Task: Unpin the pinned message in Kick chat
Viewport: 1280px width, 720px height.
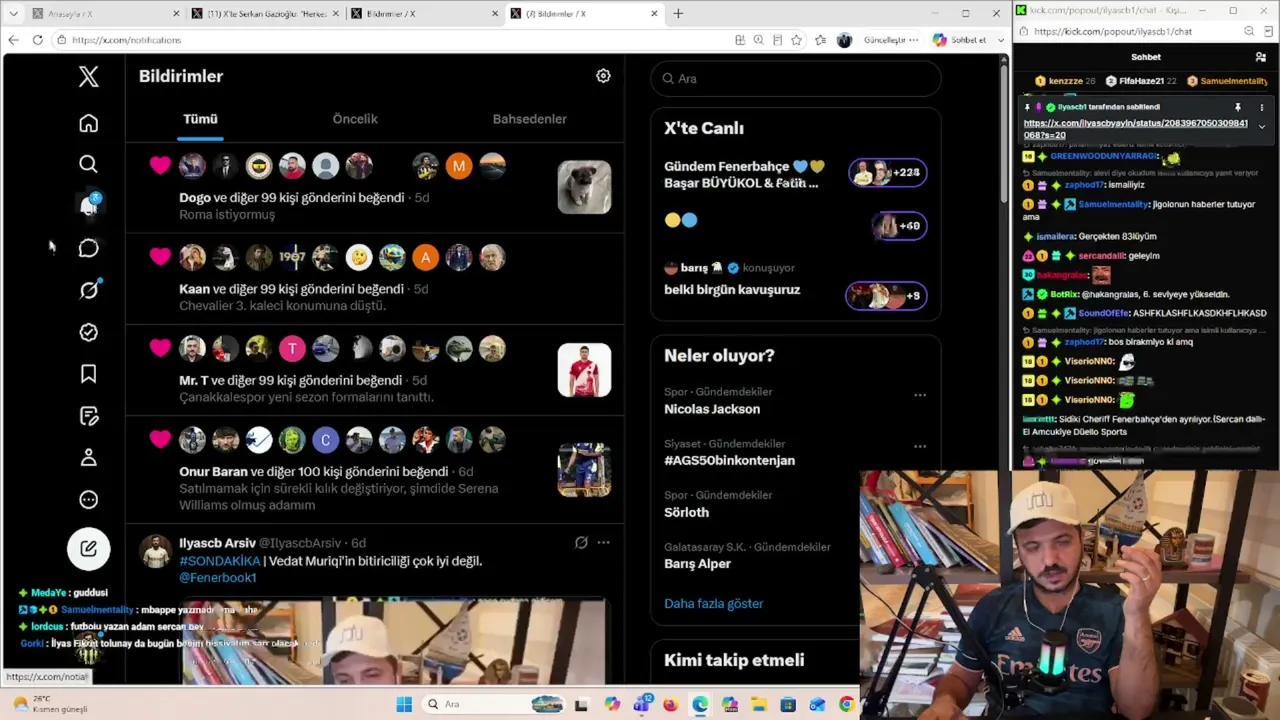Action: click(1237, 107)
